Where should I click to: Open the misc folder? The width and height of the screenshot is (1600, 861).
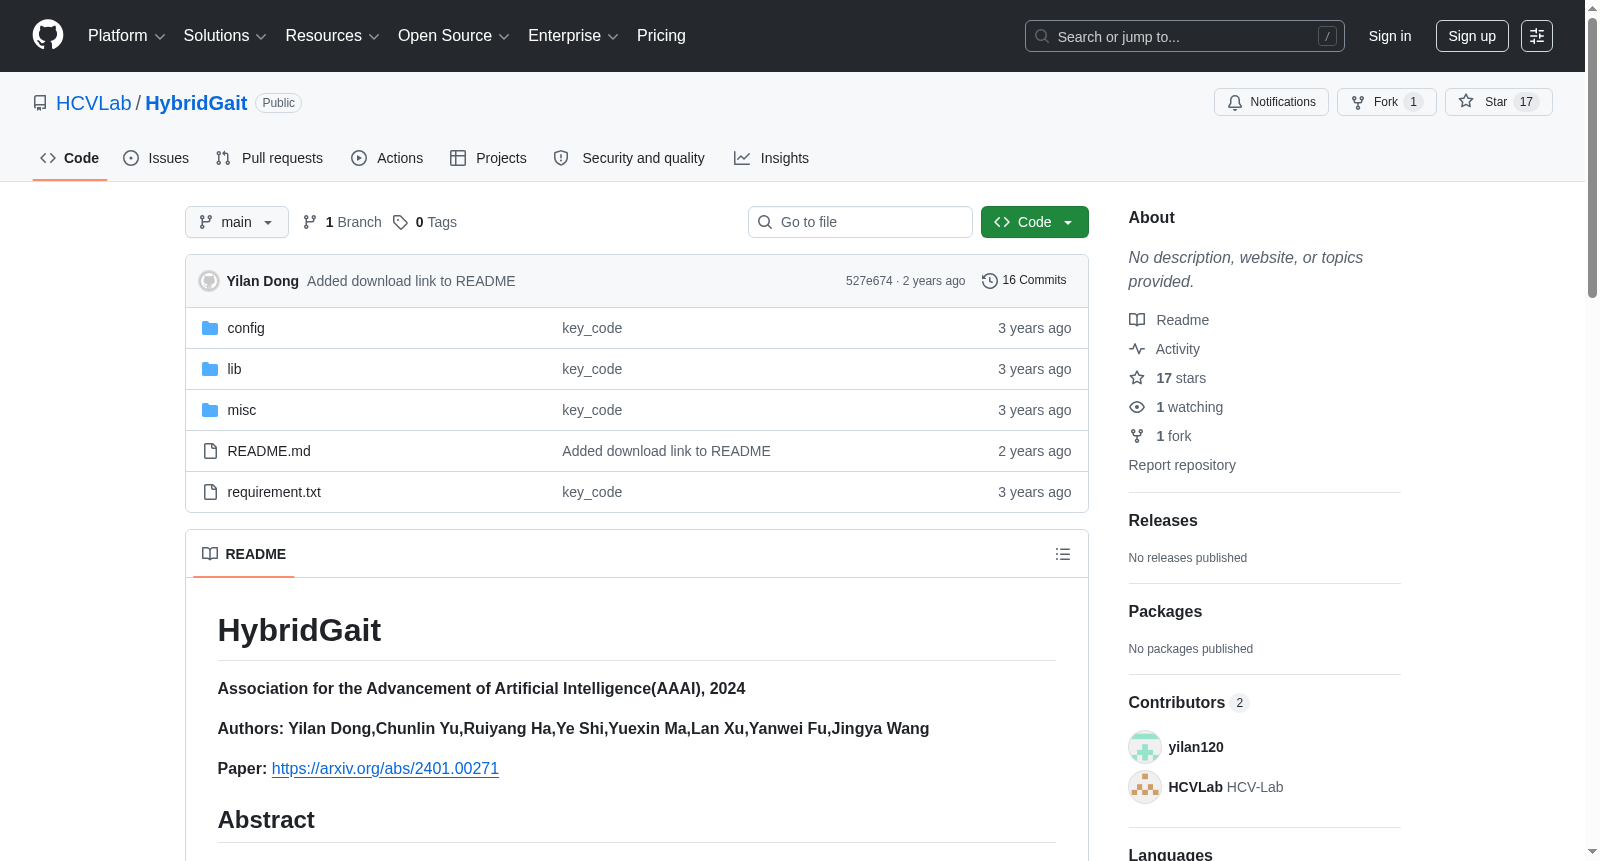click(x=242, y=410)
